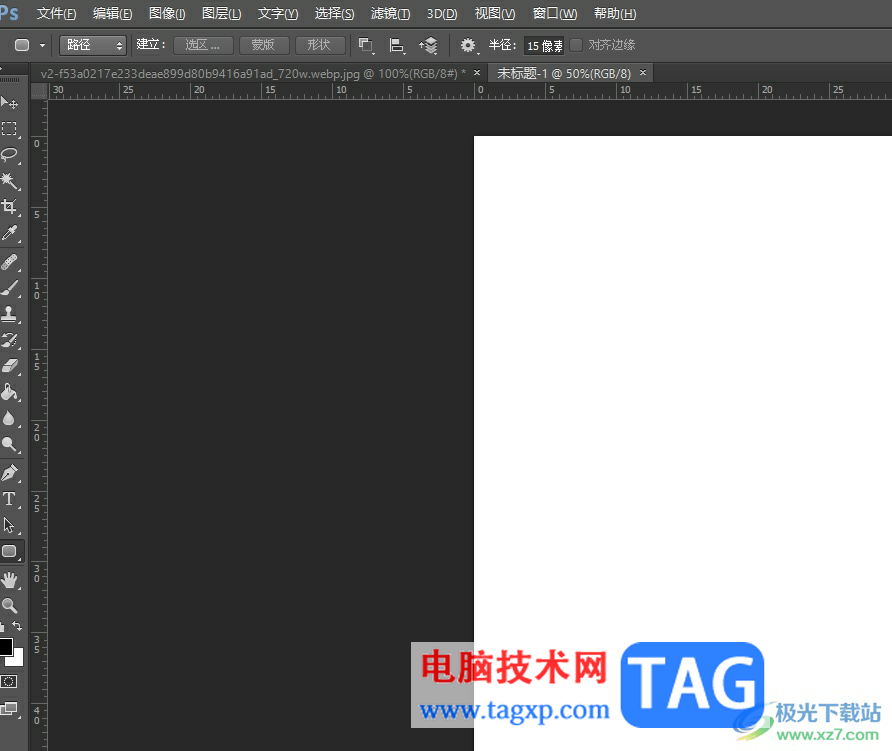Select the Healing Brush tool
892x751 pixels.
(x=9, y=262)
